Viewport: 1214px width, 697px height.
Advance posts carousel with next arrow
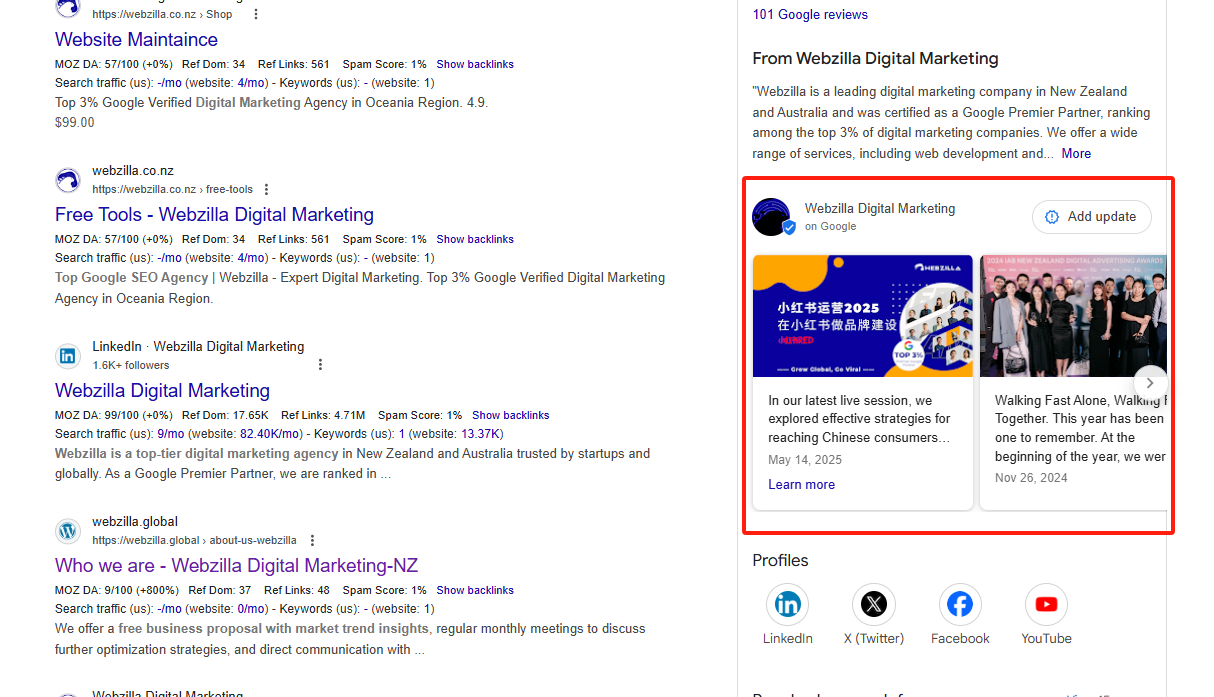1150,383
